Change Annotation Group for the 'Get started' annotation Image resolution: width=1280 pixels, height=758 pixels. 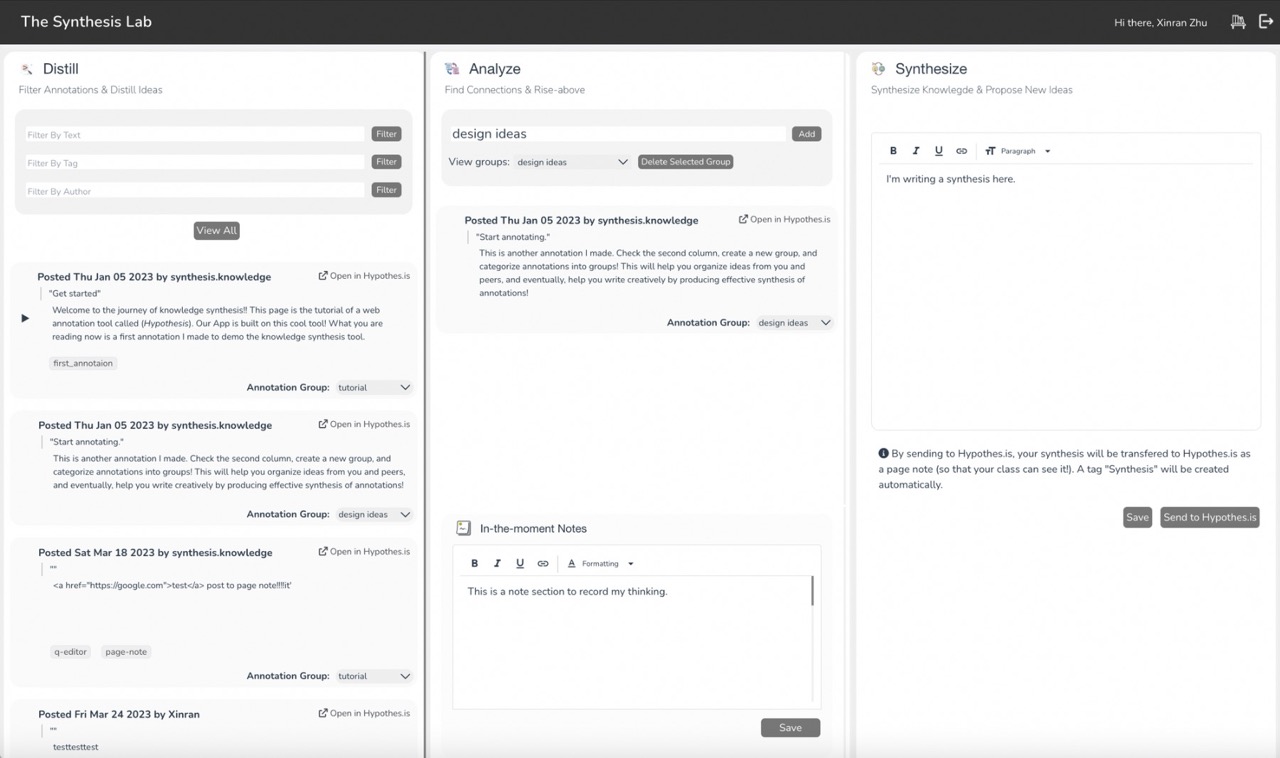coord(373,387)
